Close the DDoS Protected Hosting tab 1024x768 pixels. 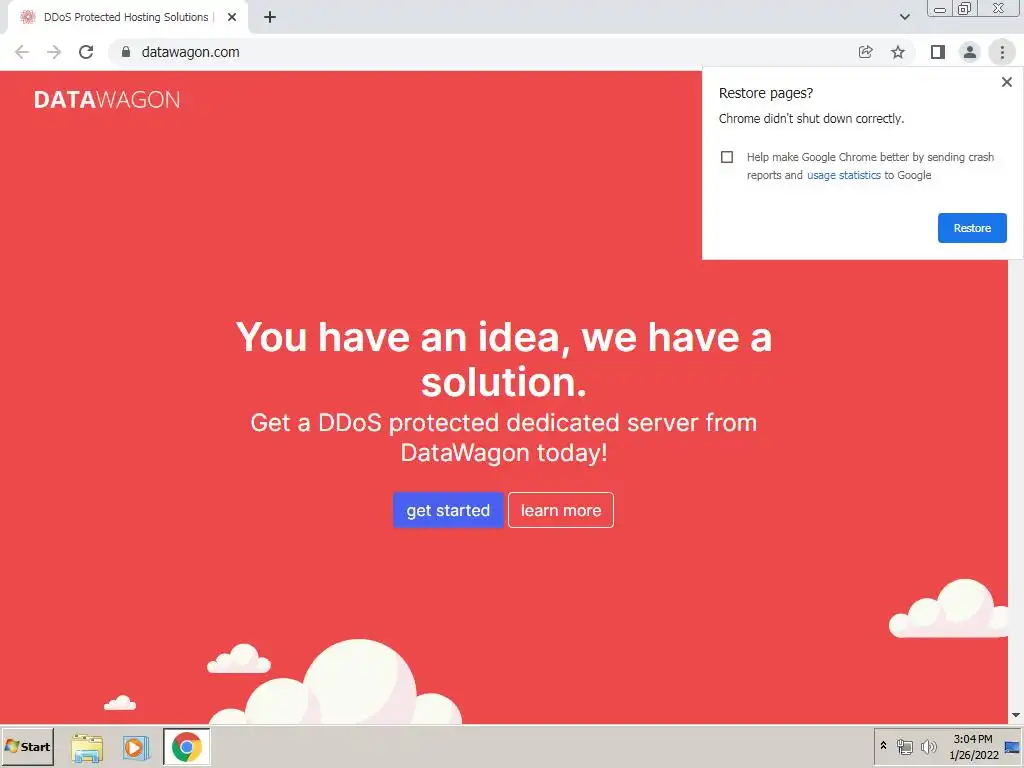tap(232, 18)
